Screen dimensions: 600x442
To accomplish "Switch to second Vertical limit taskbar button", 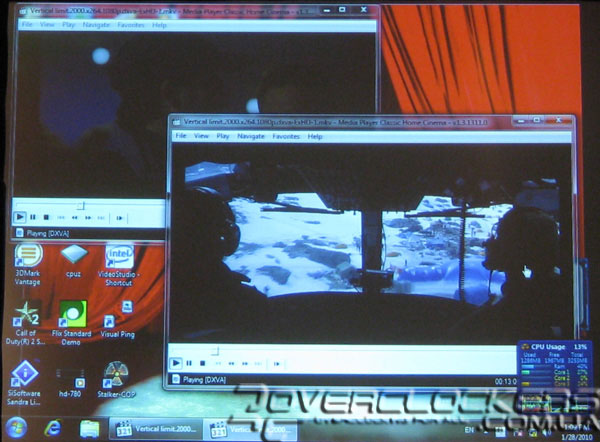I will [x=251, y=429].
